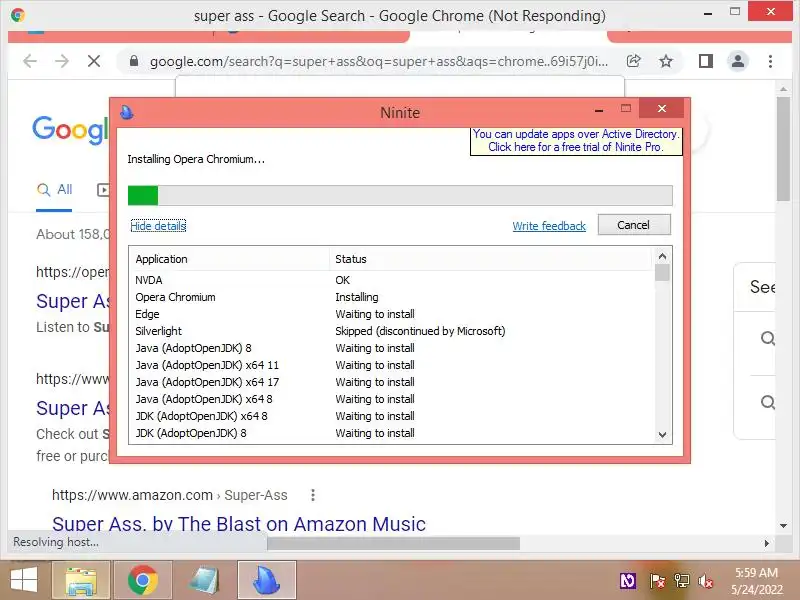The width and height of the screenshot is (800, 600).
Task: Click Chrome's forward navigation arrow
Action: click(x=62, y=62)
